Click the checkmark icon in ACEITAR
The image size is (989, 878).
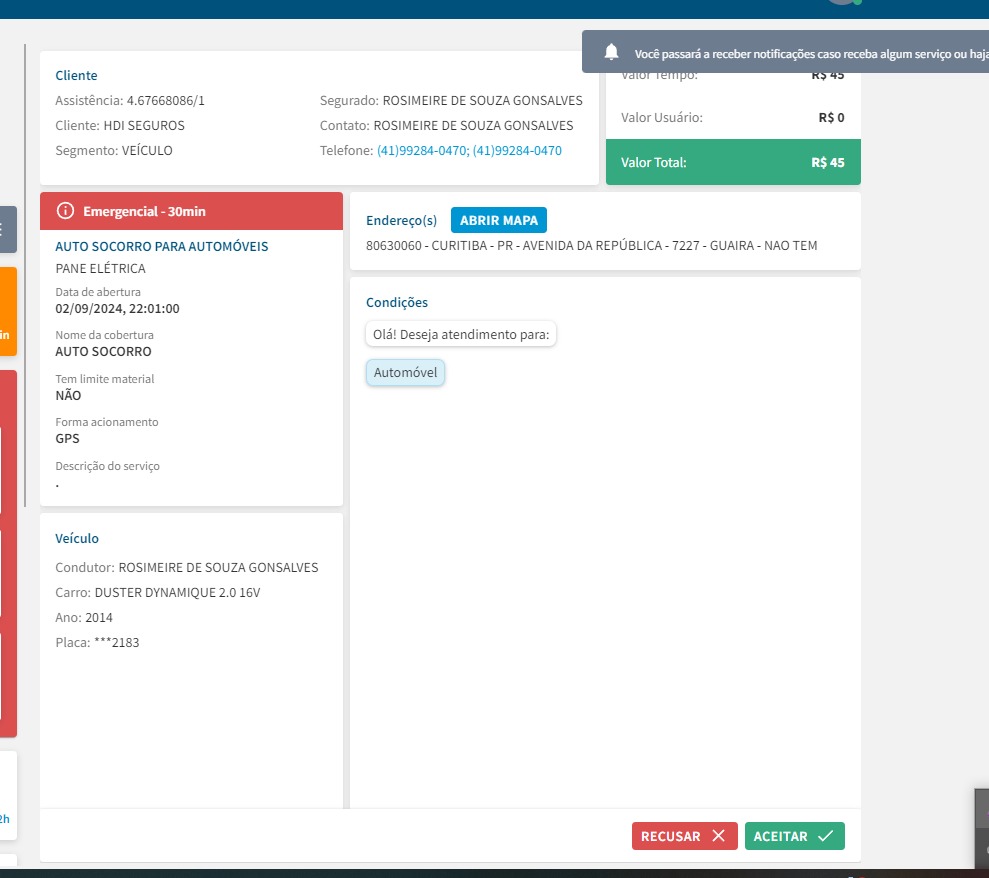826,836
